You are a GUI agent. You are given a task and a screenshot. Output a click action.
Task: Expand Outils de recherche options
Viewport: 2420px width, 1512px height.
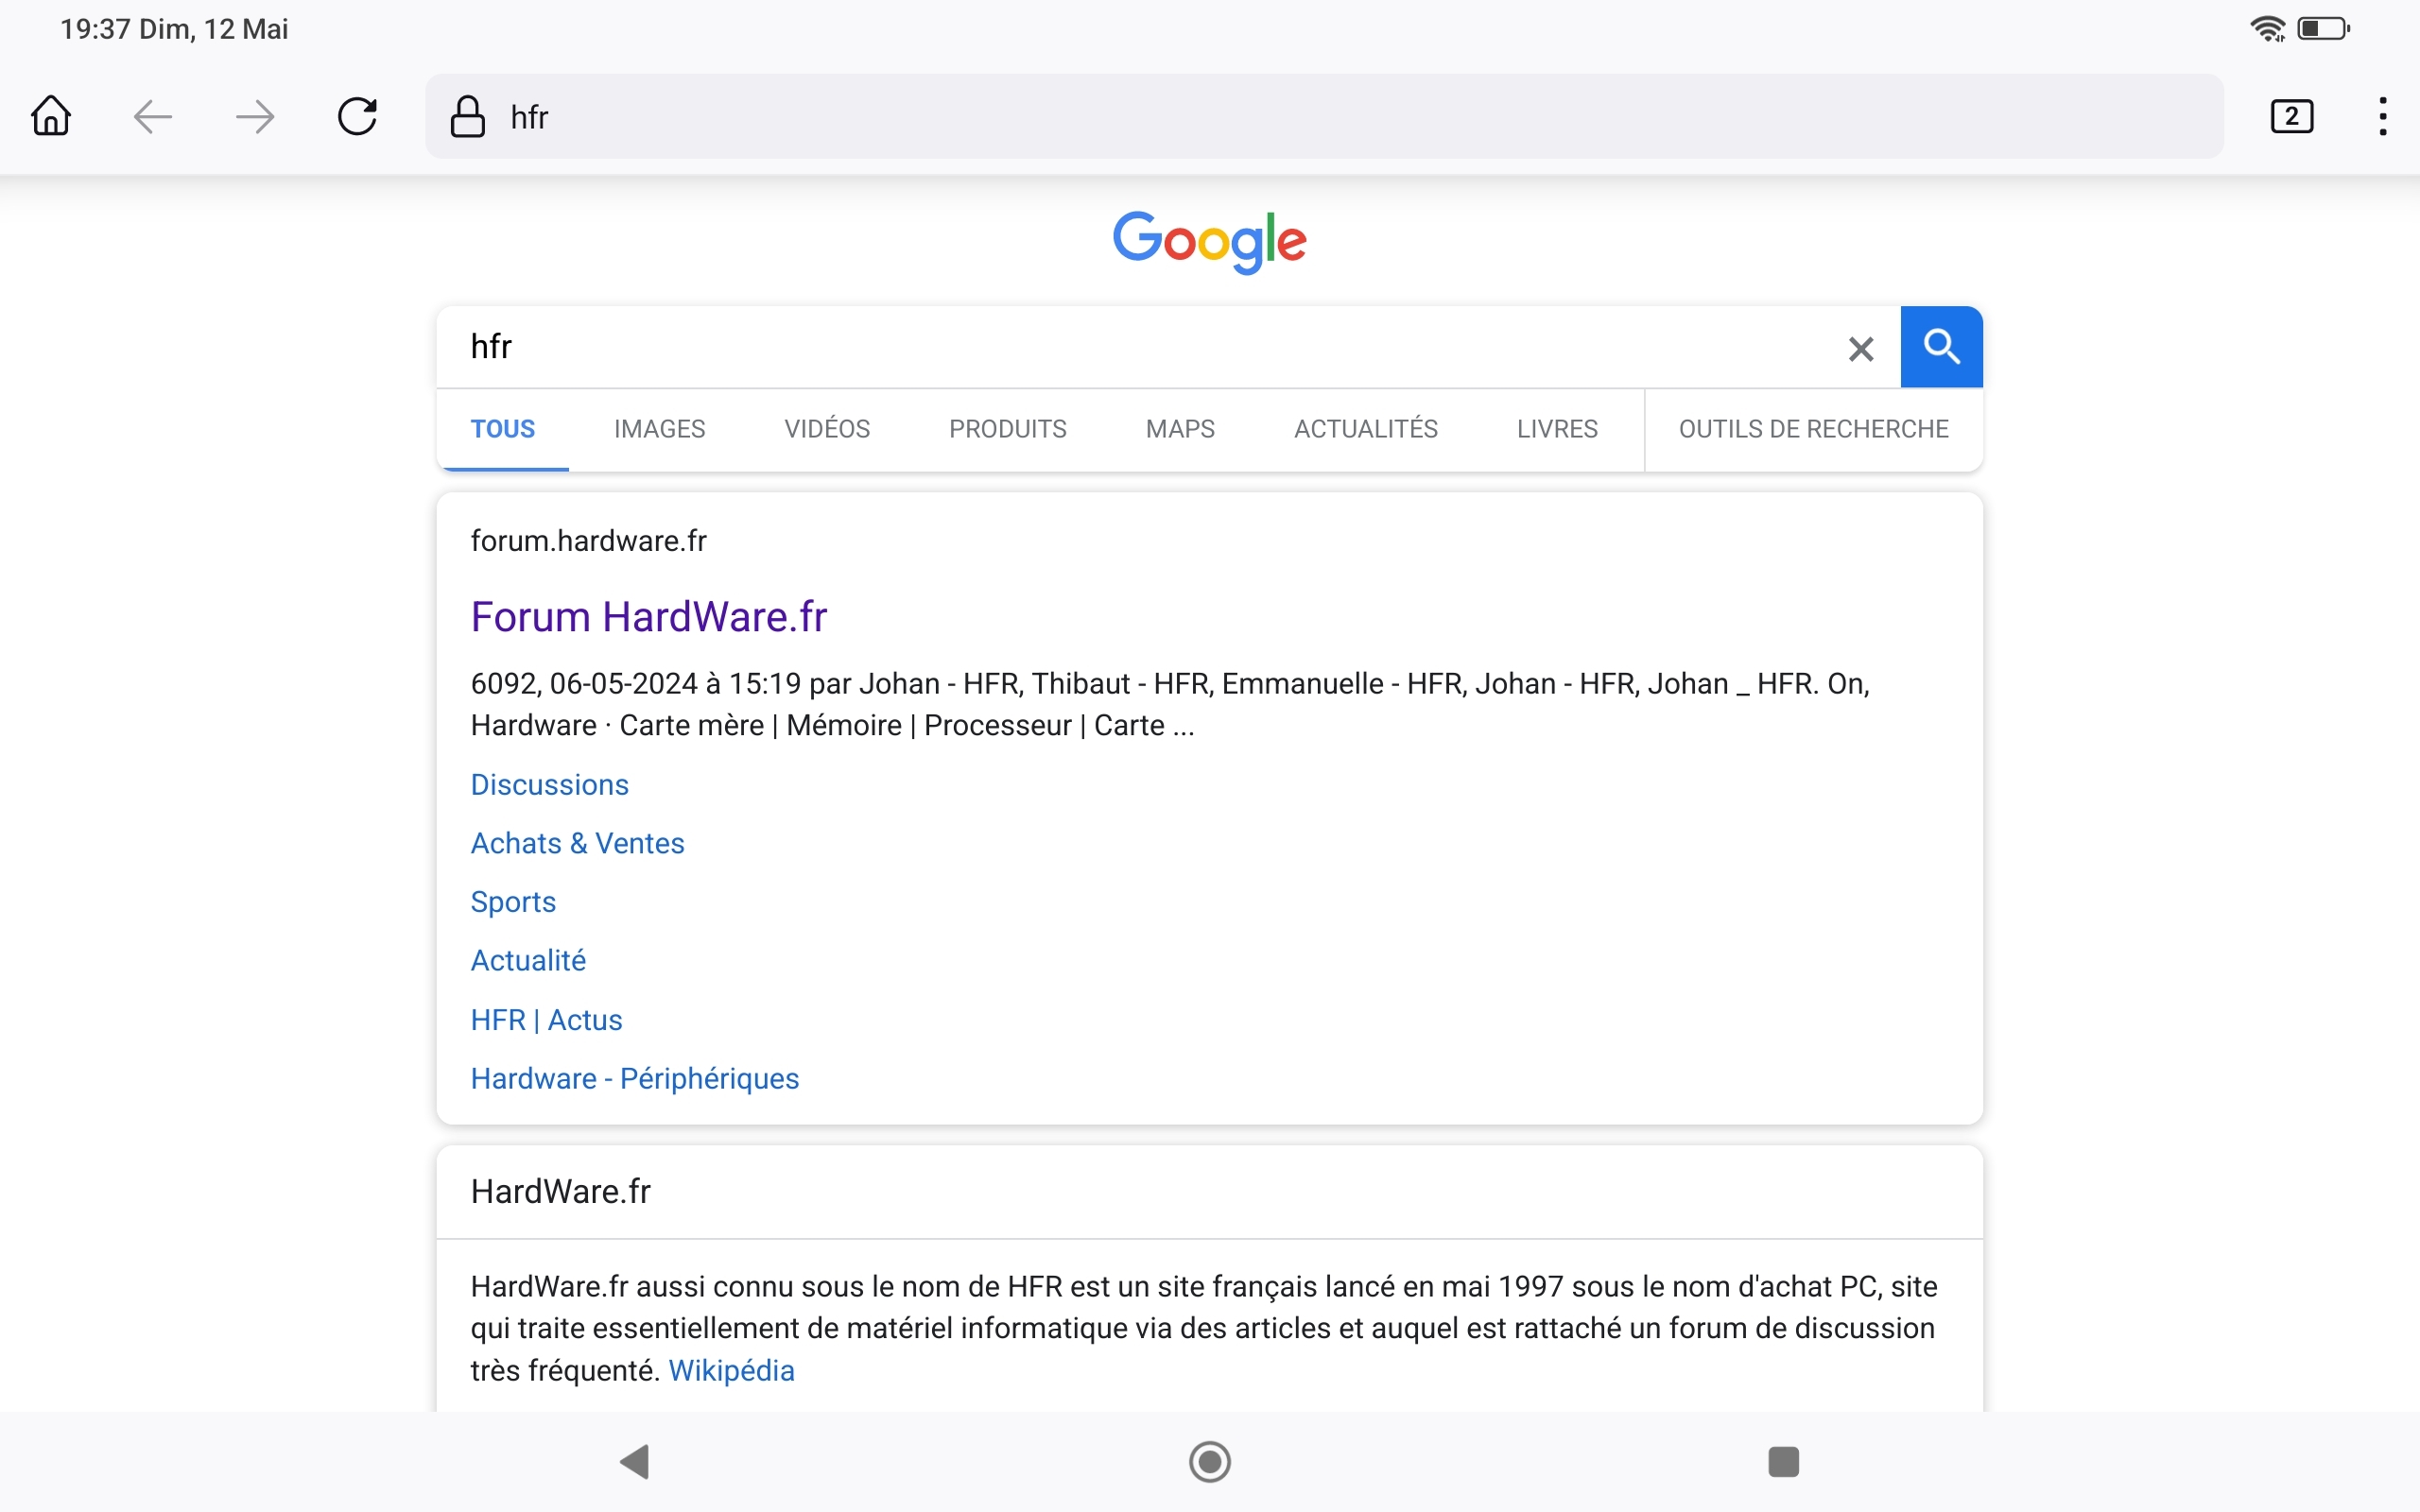tap(1812, 429)
